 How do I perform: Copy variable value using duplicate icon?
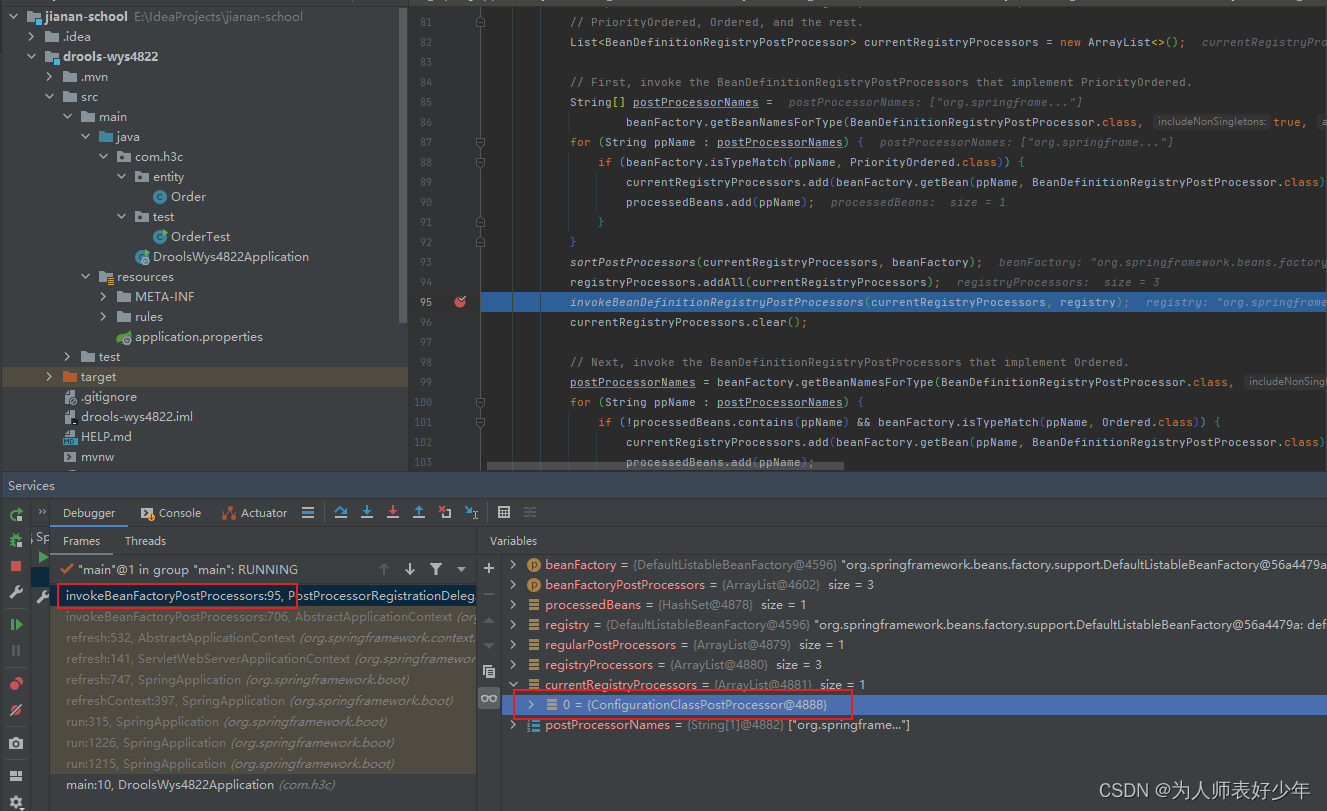click(489, 671)
